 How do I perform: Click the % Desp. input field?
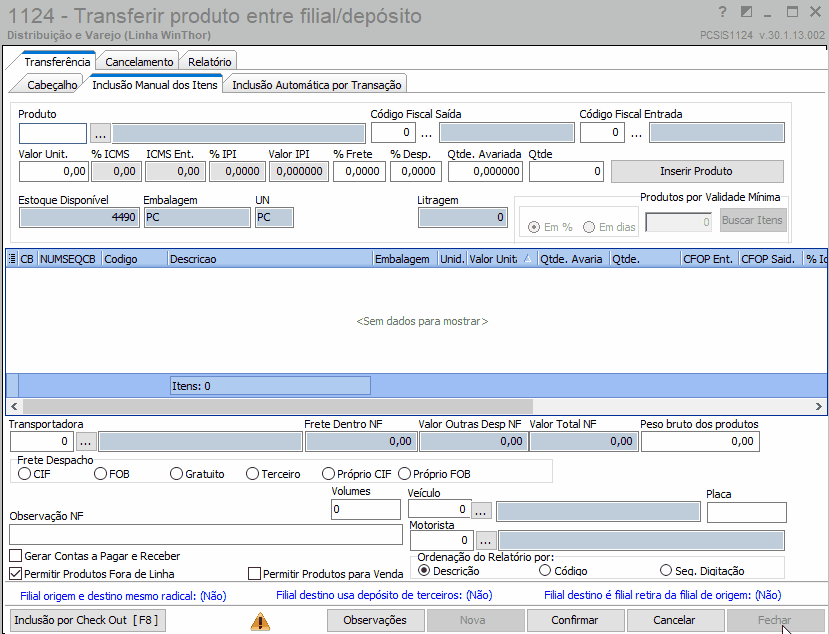pos(416,171)
